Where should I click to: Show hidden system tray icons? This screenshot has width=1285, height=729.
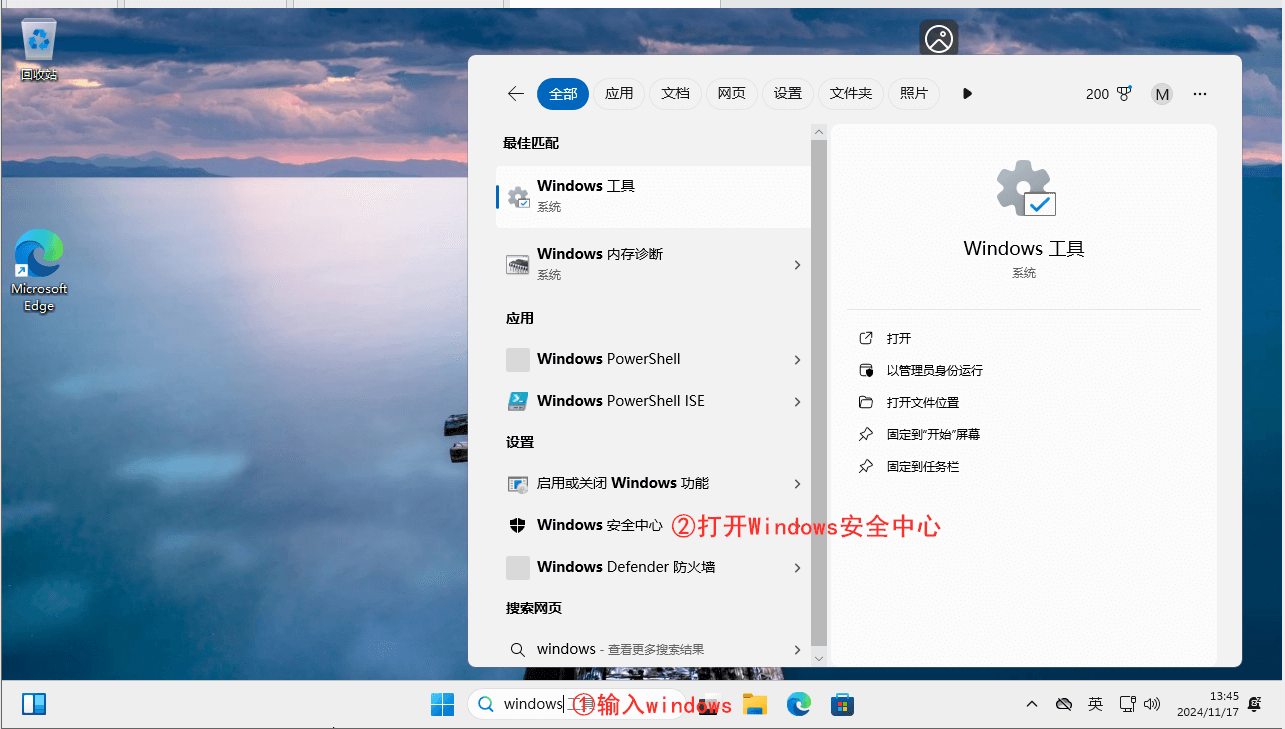(1032, 705)
